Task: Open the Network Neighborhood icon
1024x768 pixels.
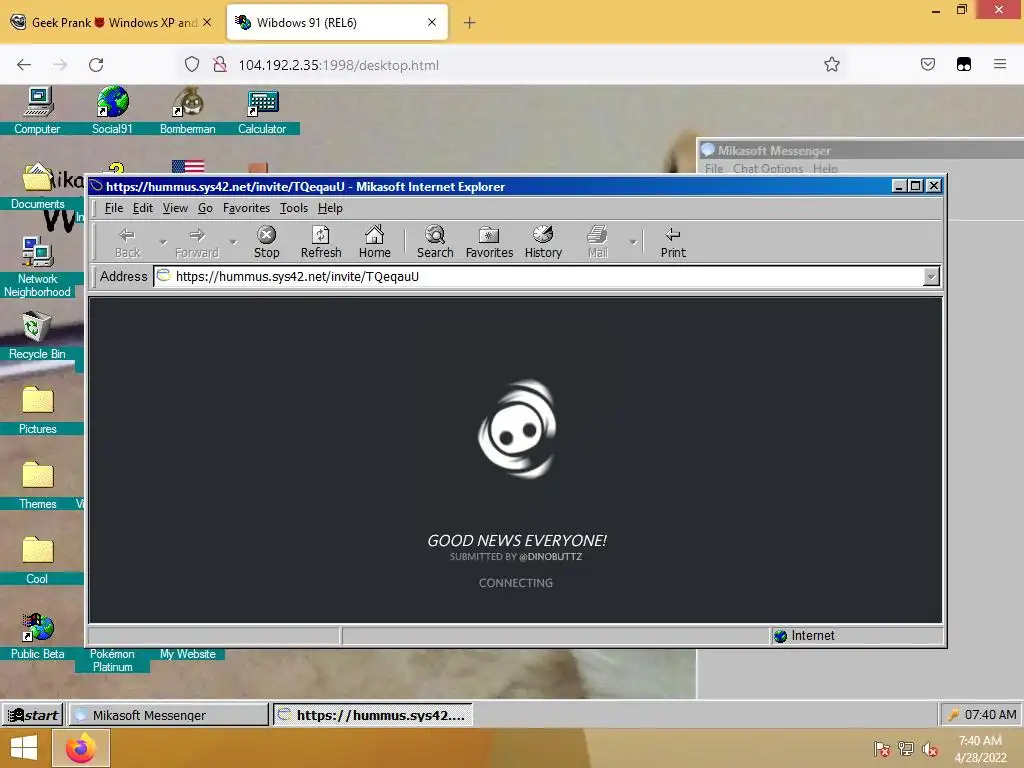Action: coord(37,266)
